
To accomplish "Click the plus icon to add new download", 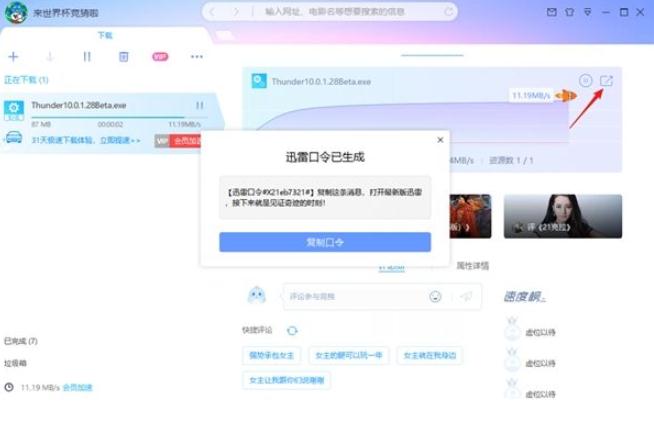I will coord(13,57).
